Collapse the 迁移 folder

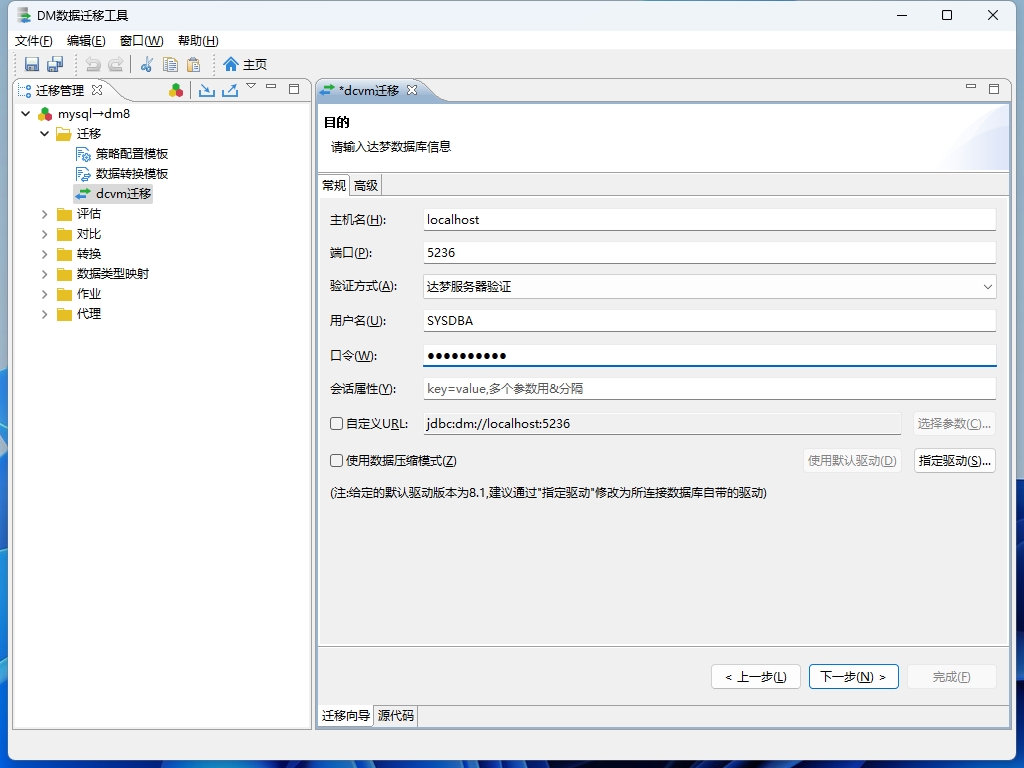pos(44,134)
